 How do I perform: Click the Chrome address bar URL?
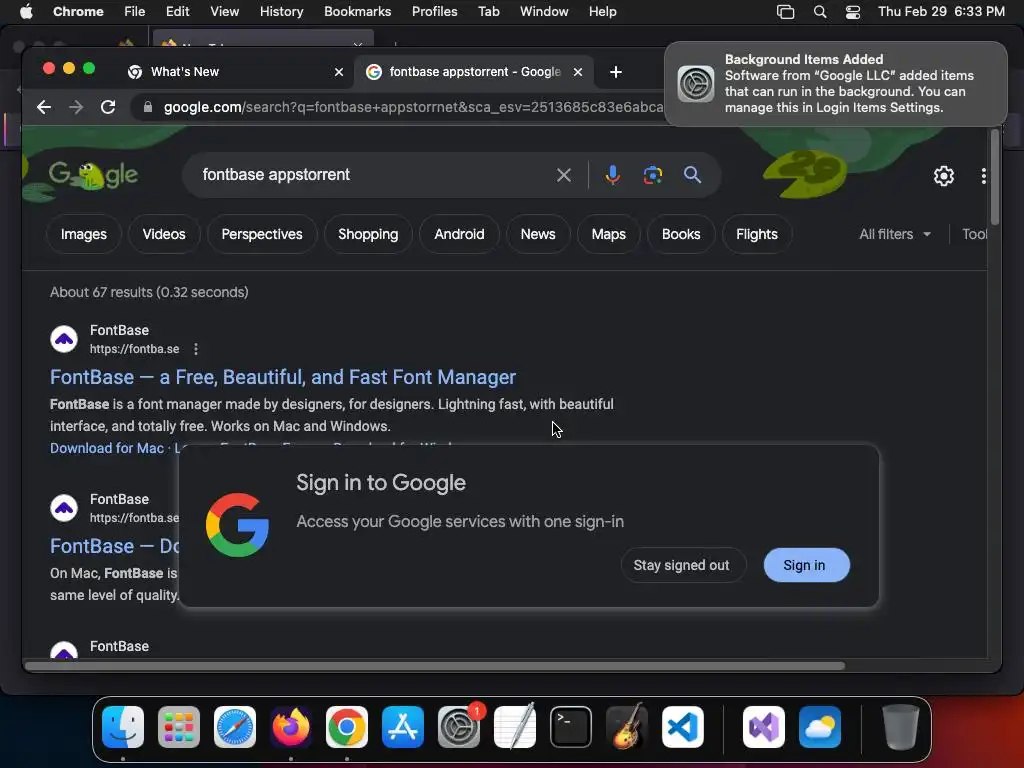click(413, 107)
